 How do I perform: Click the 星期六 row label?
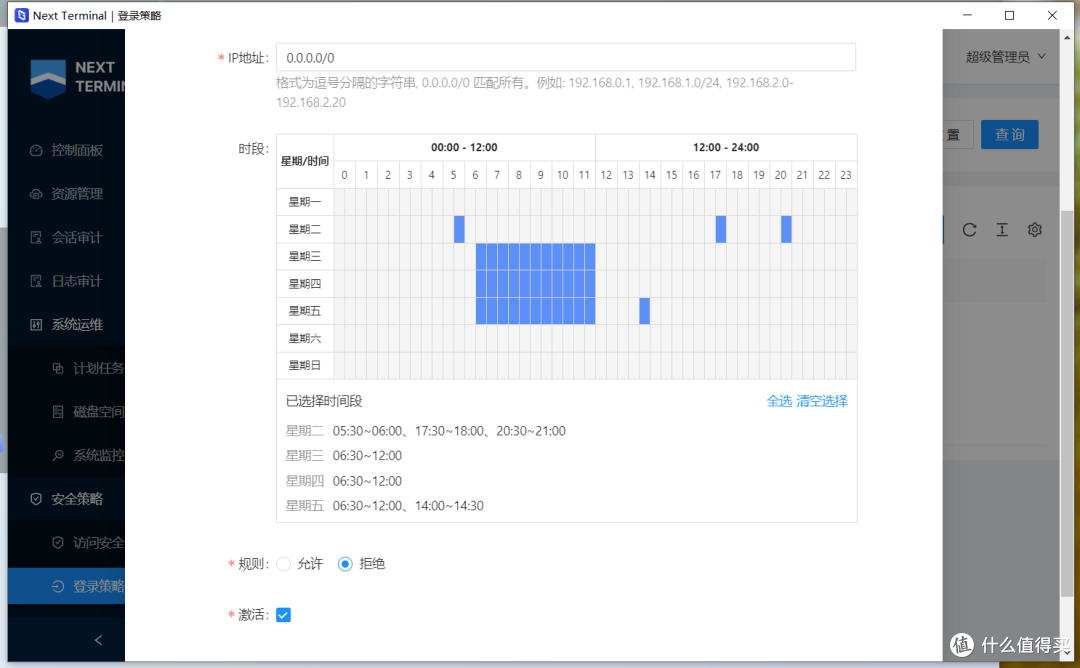pyautogui.click(x=304, y=338)
